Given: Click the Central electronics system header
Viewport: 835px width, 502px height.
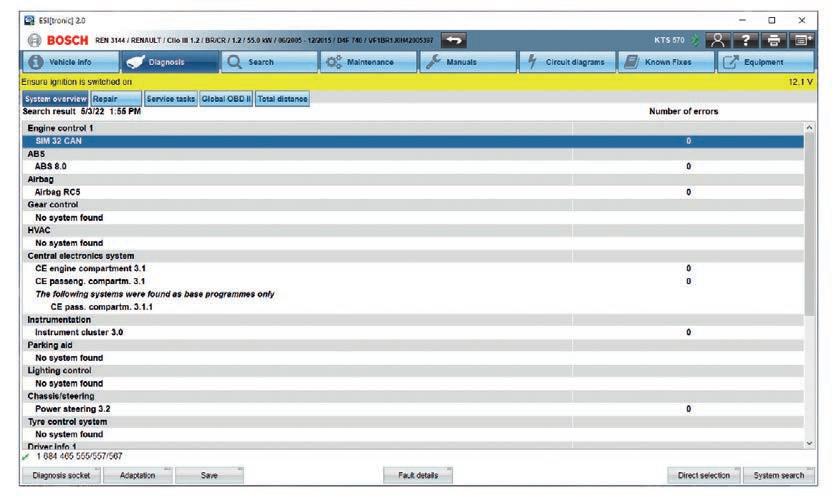Looking at the screenshot, I should click(x=413, y=256).
